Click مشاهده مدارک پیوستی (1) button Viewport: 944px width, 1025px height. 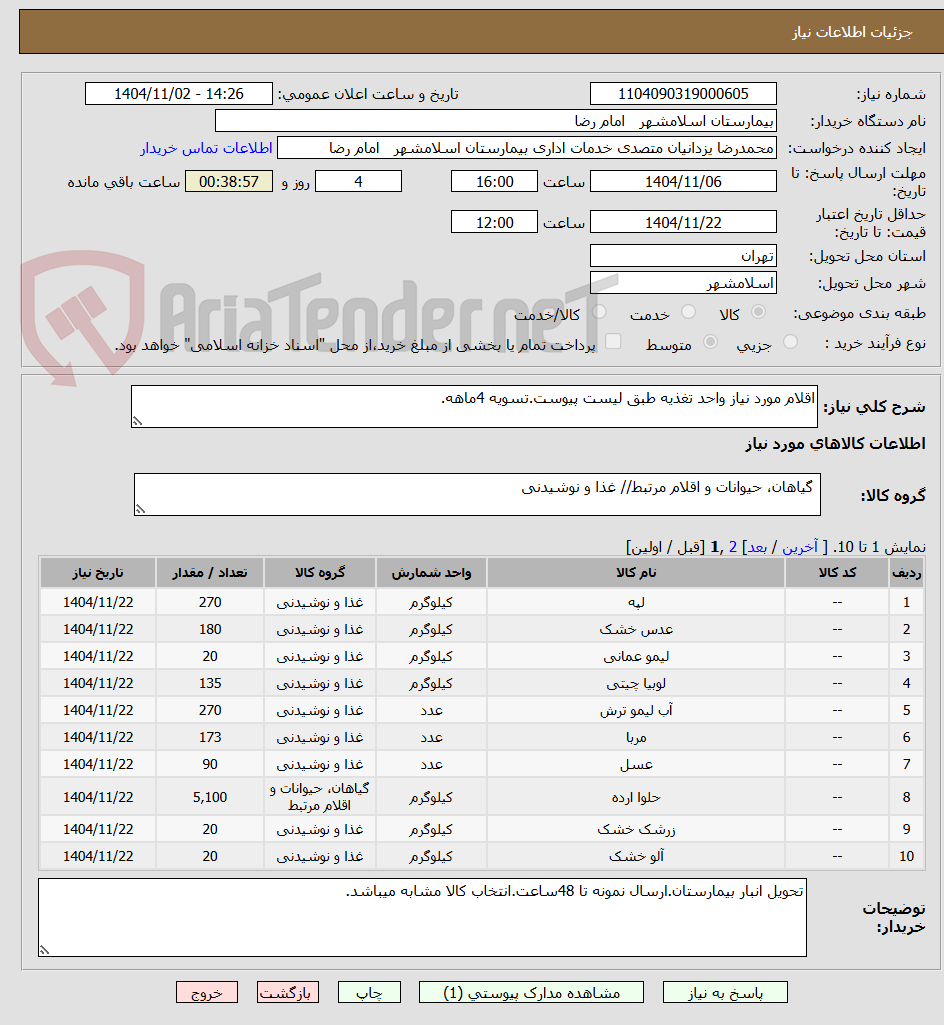click(531, 992)
